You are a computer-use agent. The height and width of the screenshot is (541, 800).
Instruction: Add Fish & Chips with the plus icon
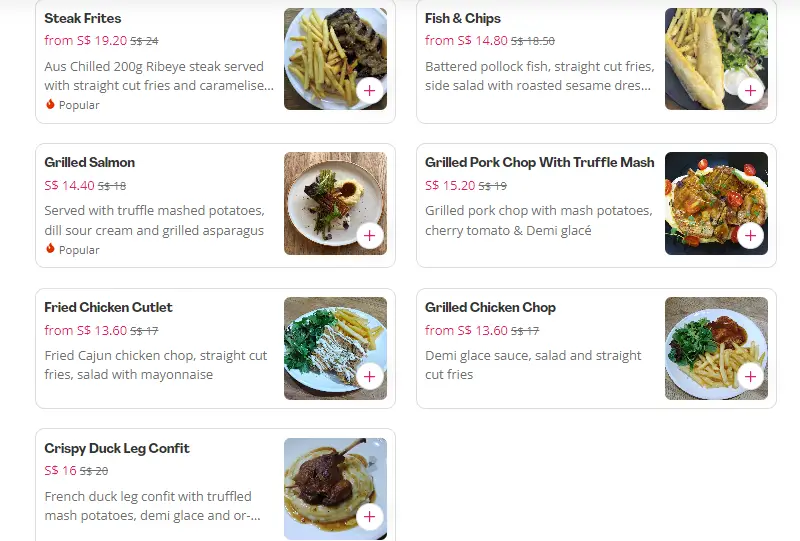click(750, 91)
